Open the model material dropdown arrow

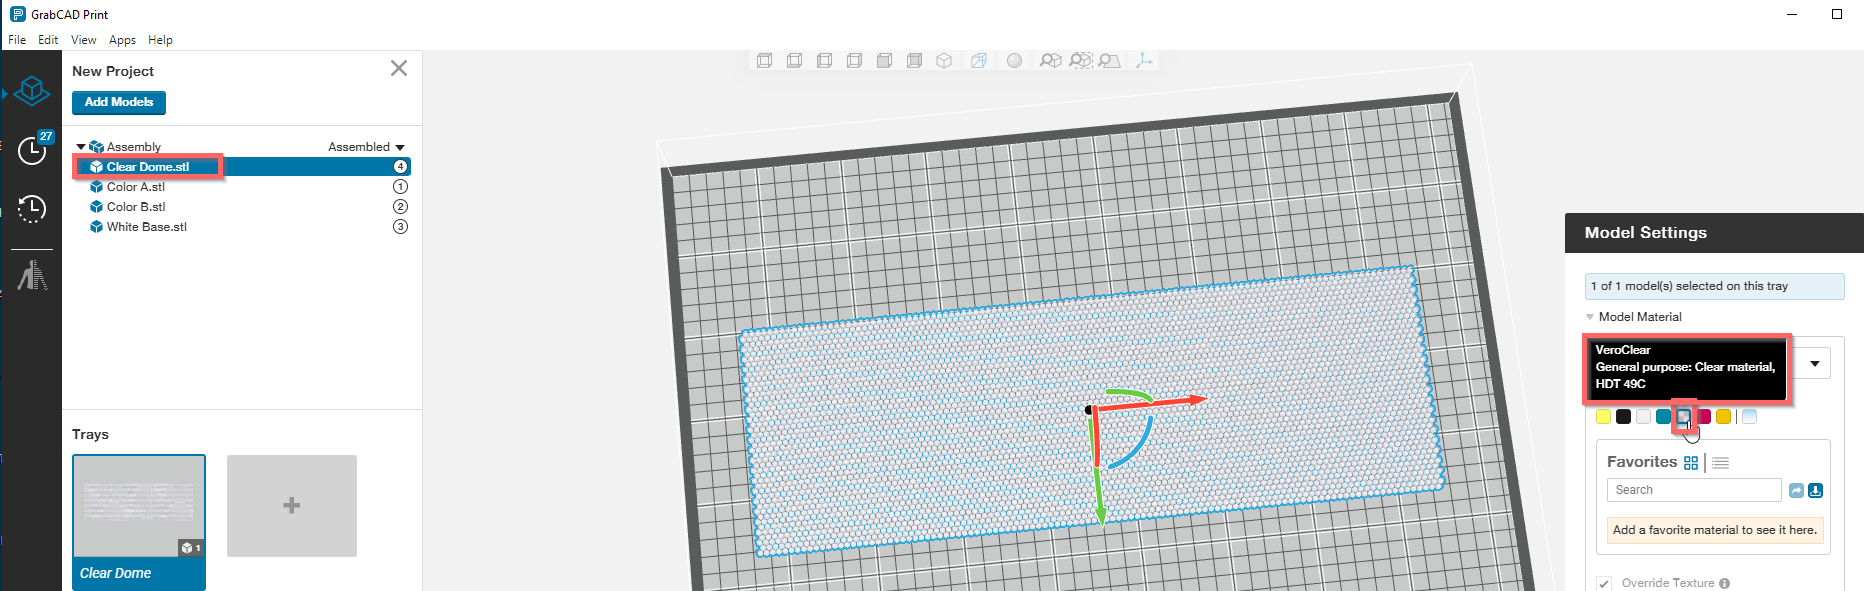[1814, 364]
